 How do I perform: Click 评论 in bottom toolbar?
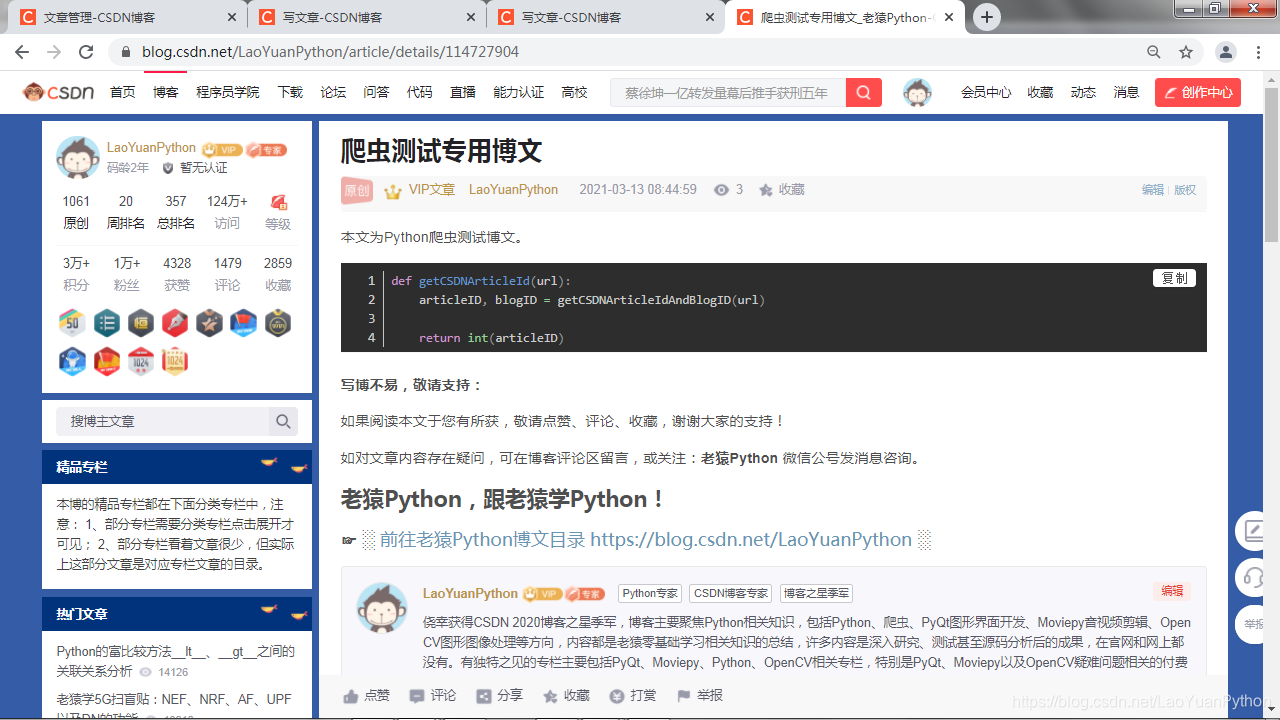[x=432, y=695]
